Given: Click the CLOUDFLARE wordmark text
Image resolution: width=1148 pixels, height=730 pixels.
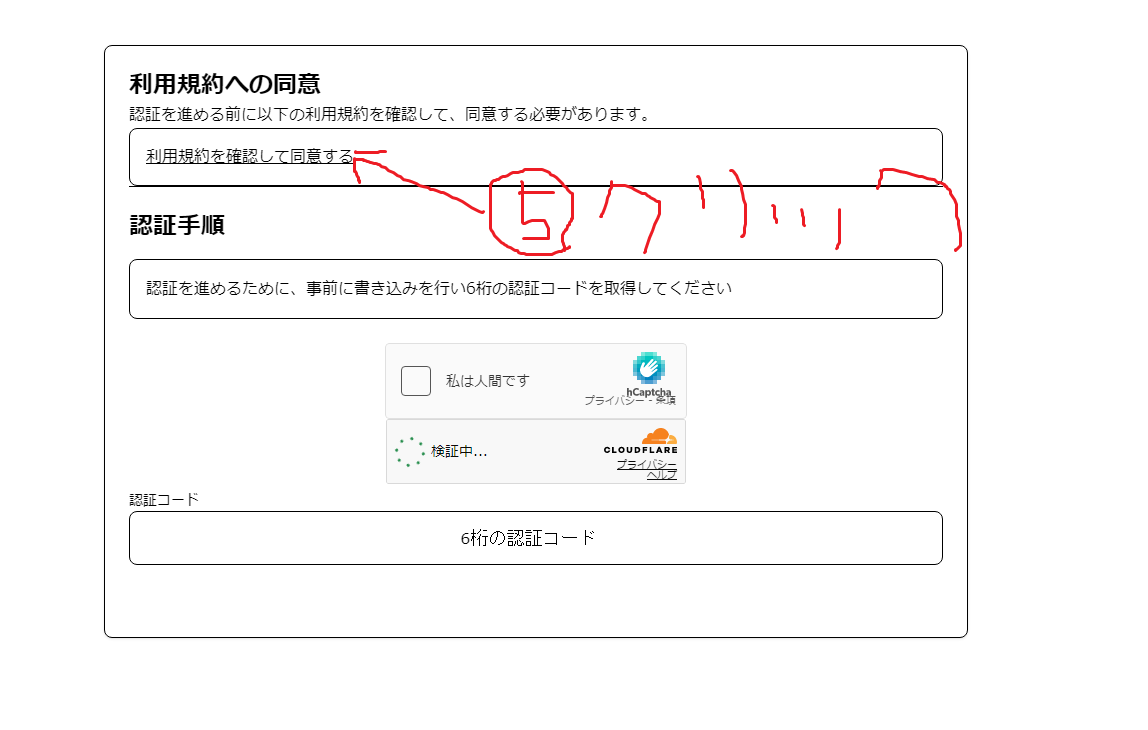Looking at the screenshot, I should click(x=640, y=450).
